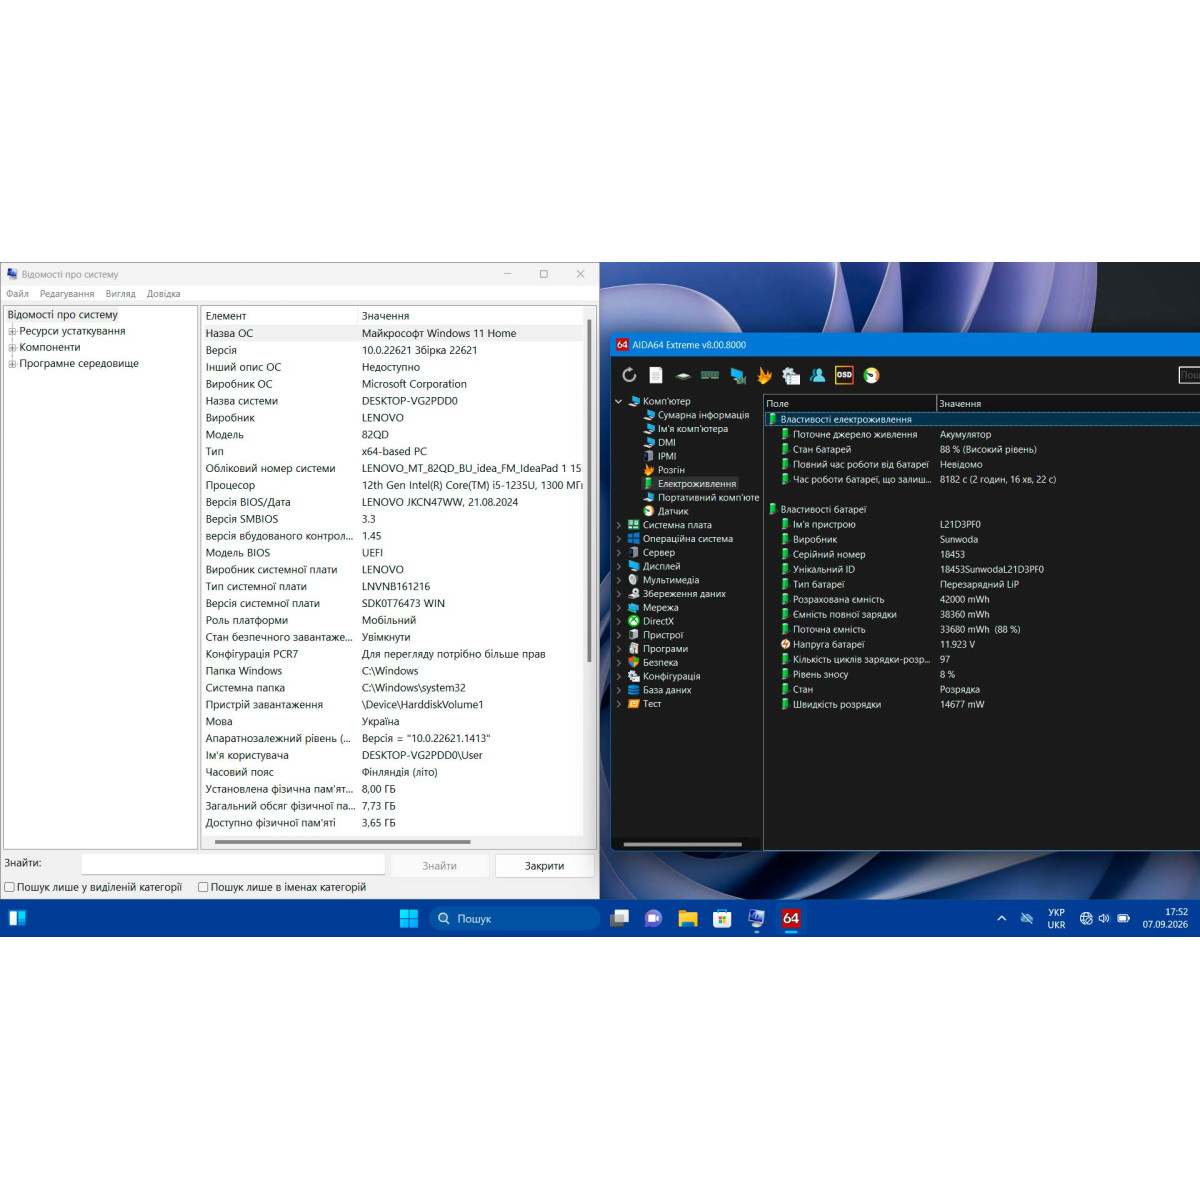Expand Системна плата node chevron
The width and height of the screenshot is (1200, 1200).
[618, 525]
